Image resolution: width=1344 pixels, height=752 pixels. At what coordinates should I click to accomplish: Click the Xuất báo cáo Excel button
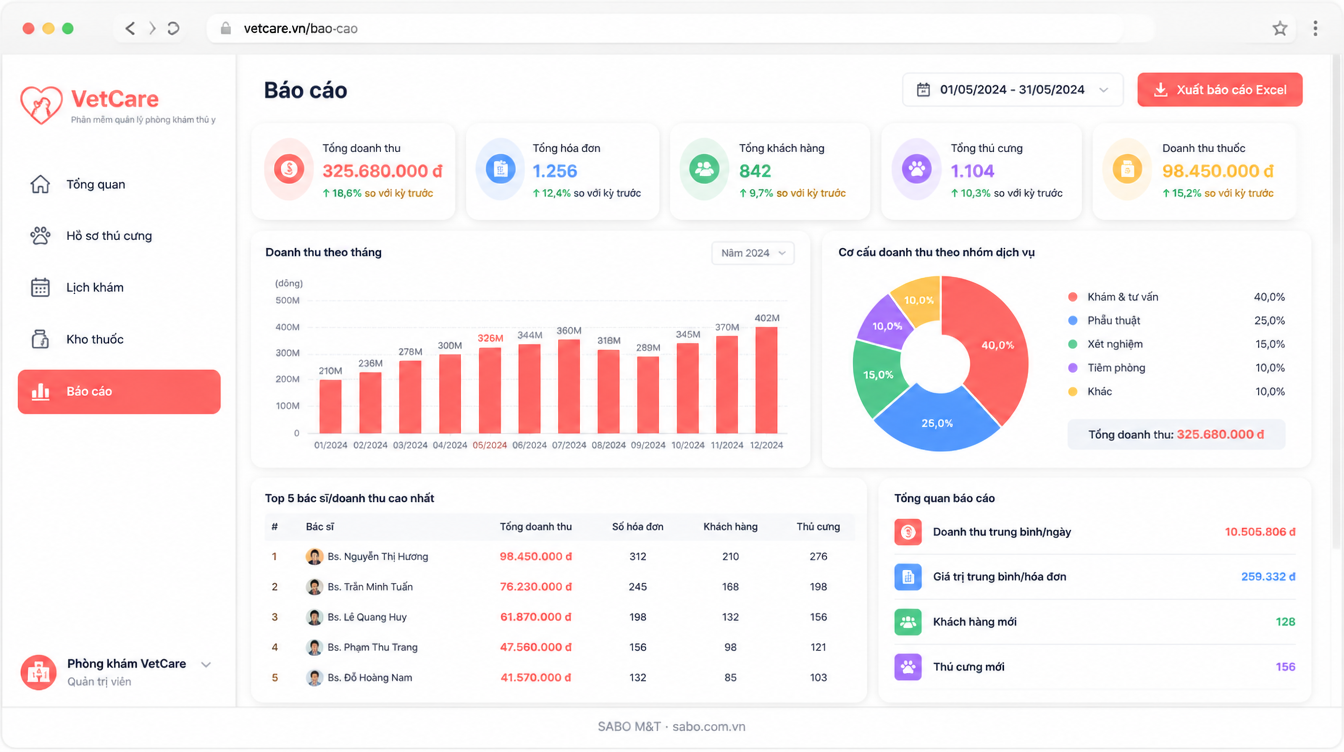coord(1220,90)
